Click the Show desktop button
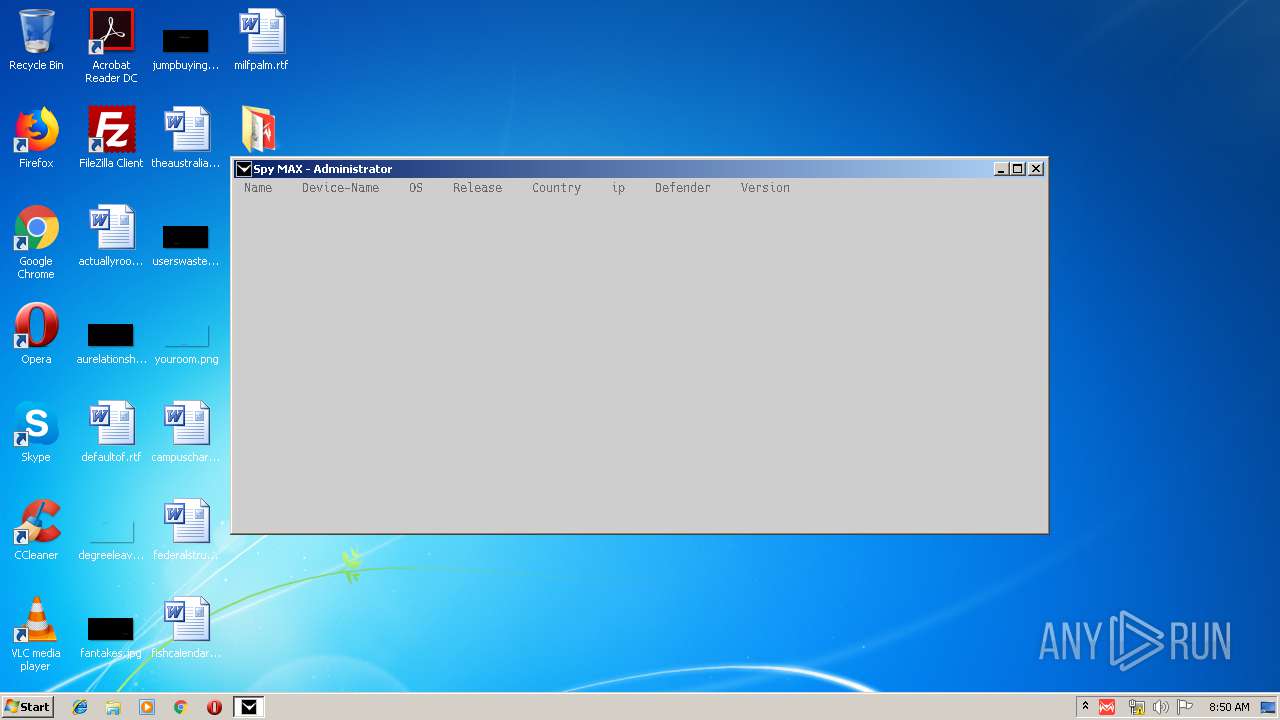1280x720 pixels. (x=1269, y=707)
